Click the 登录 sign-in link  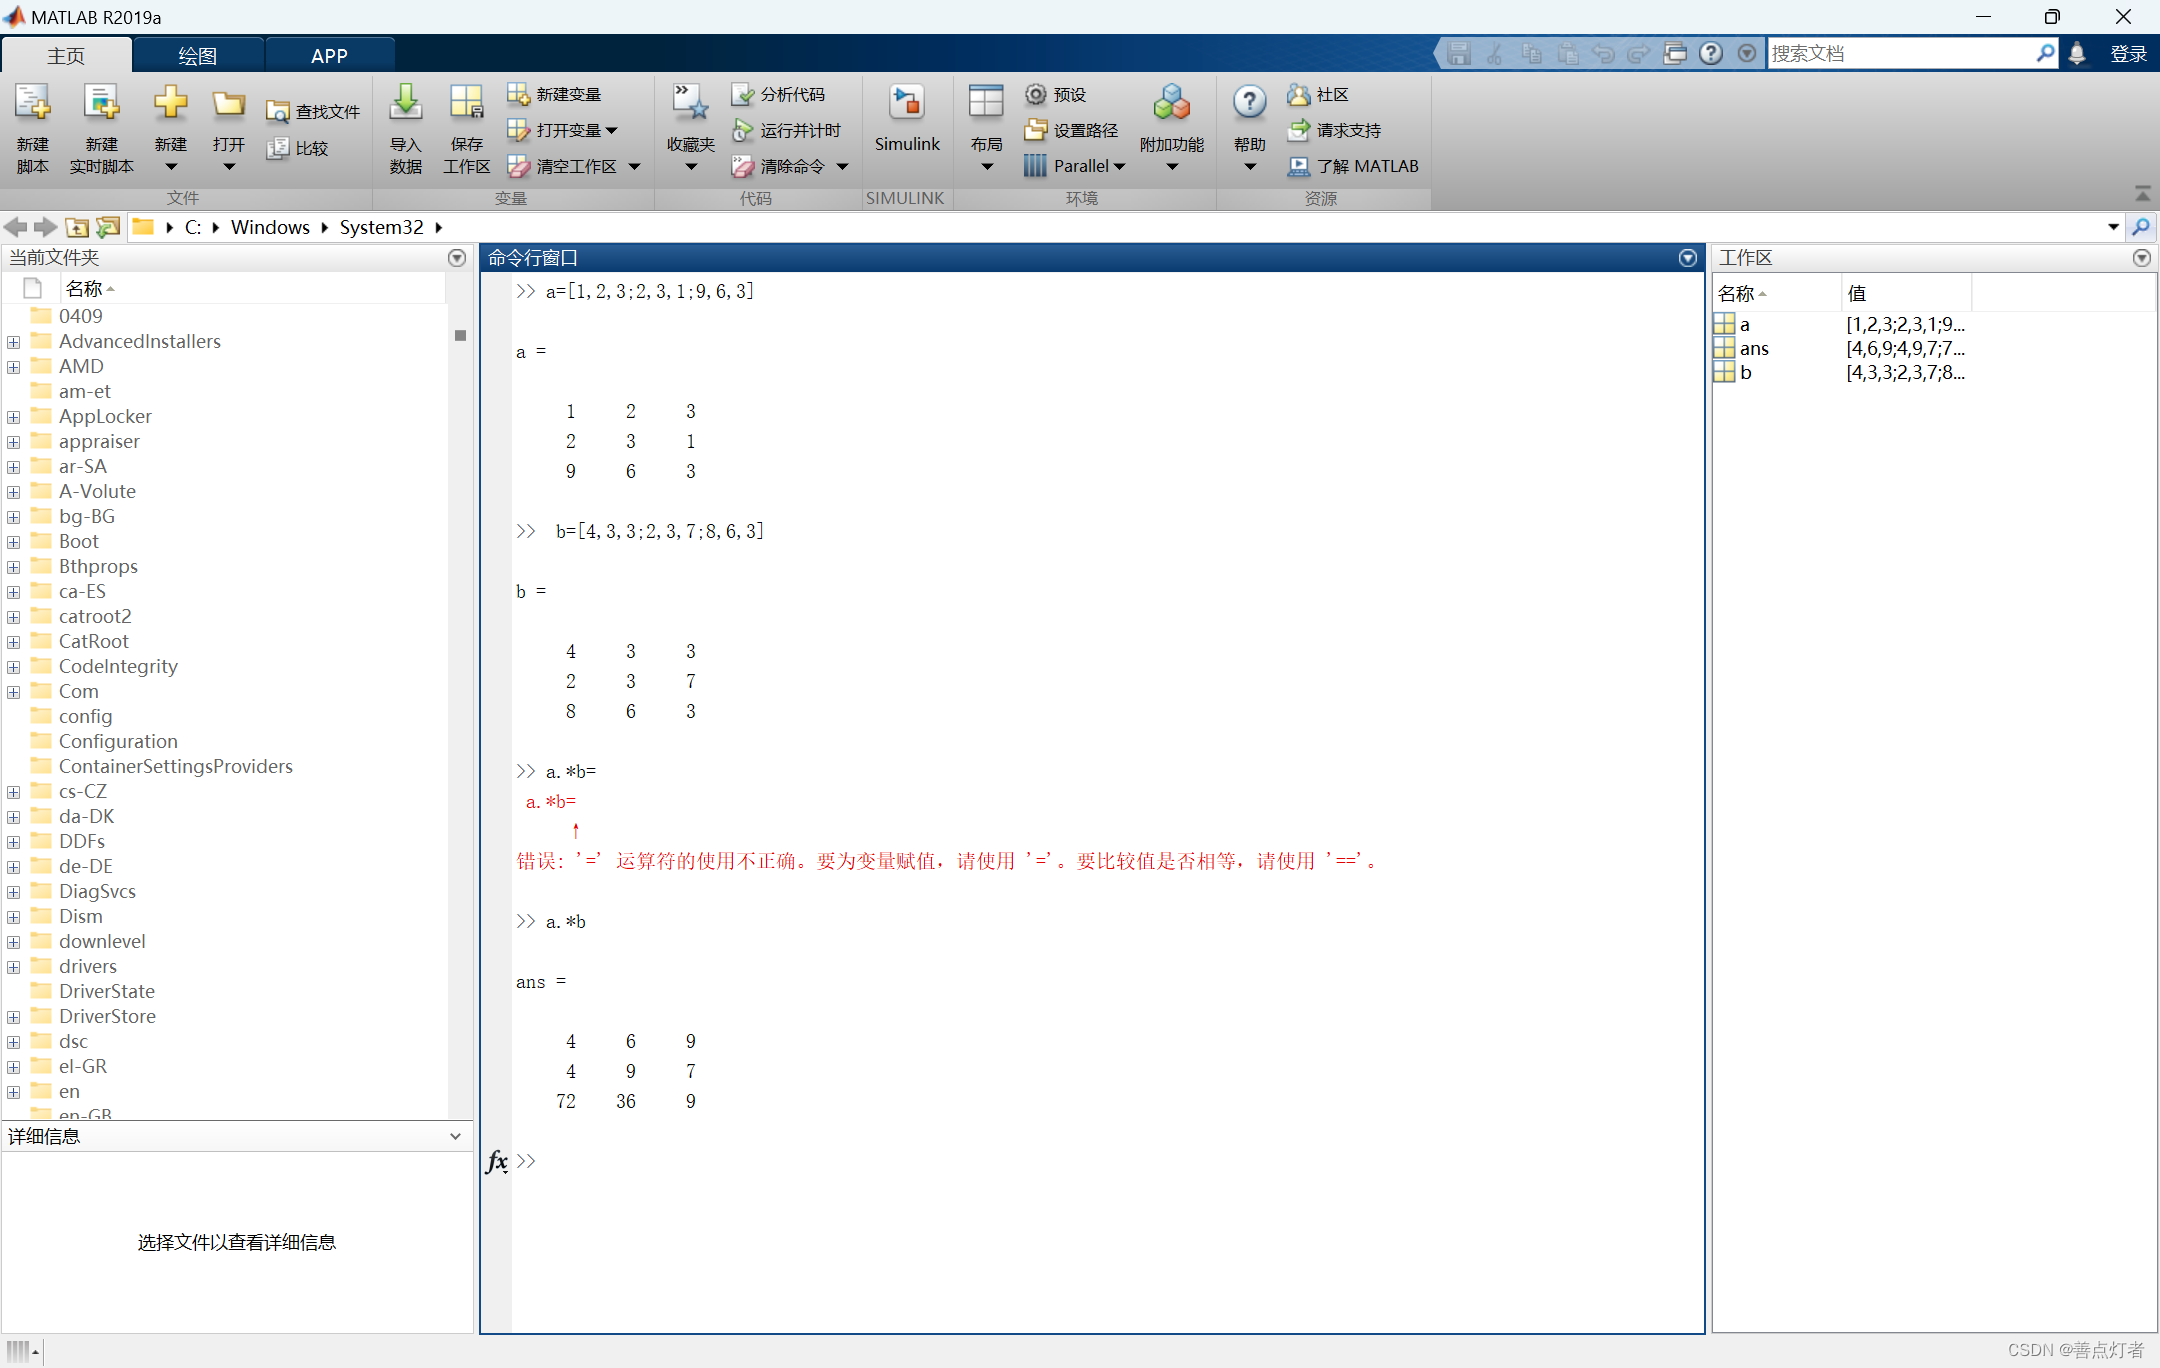[x=2127, y=53]
